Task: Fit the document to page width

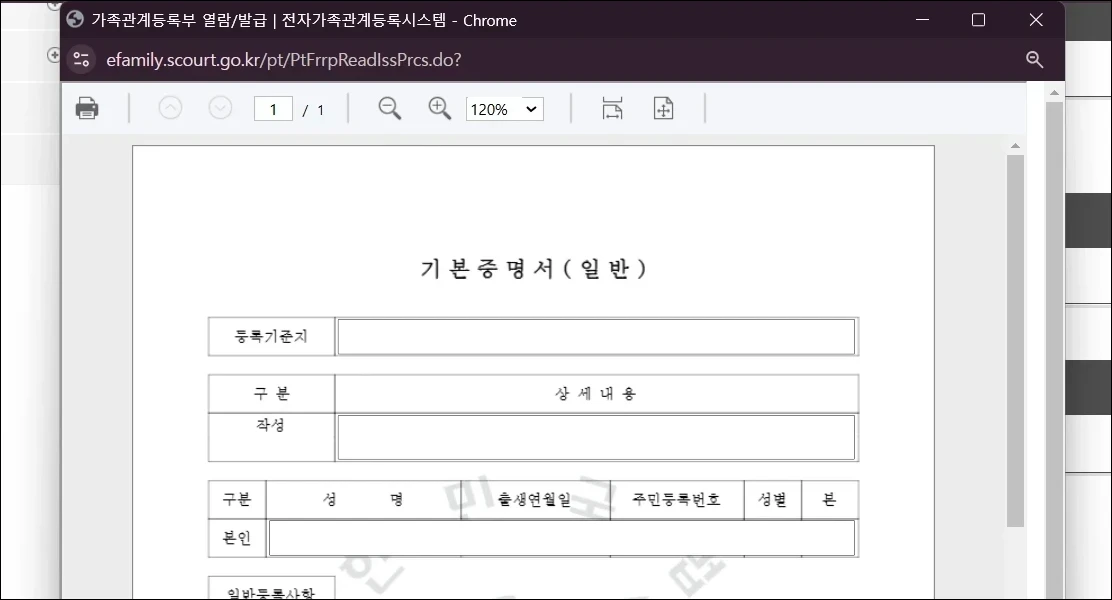Action: [613, 108]
